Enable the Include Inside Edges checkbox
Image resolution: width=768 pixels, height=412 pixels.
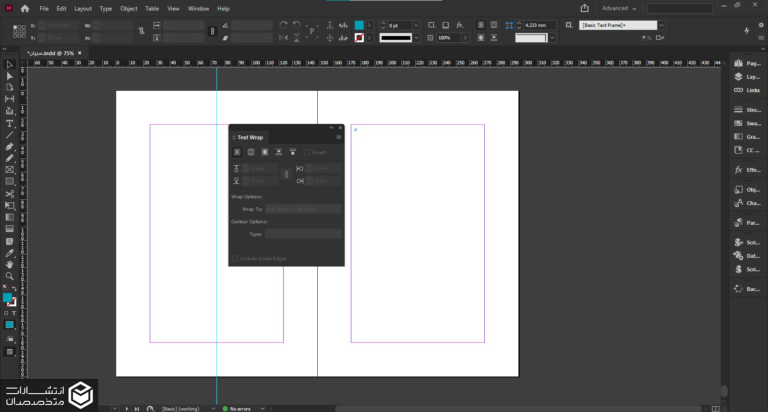235,258
